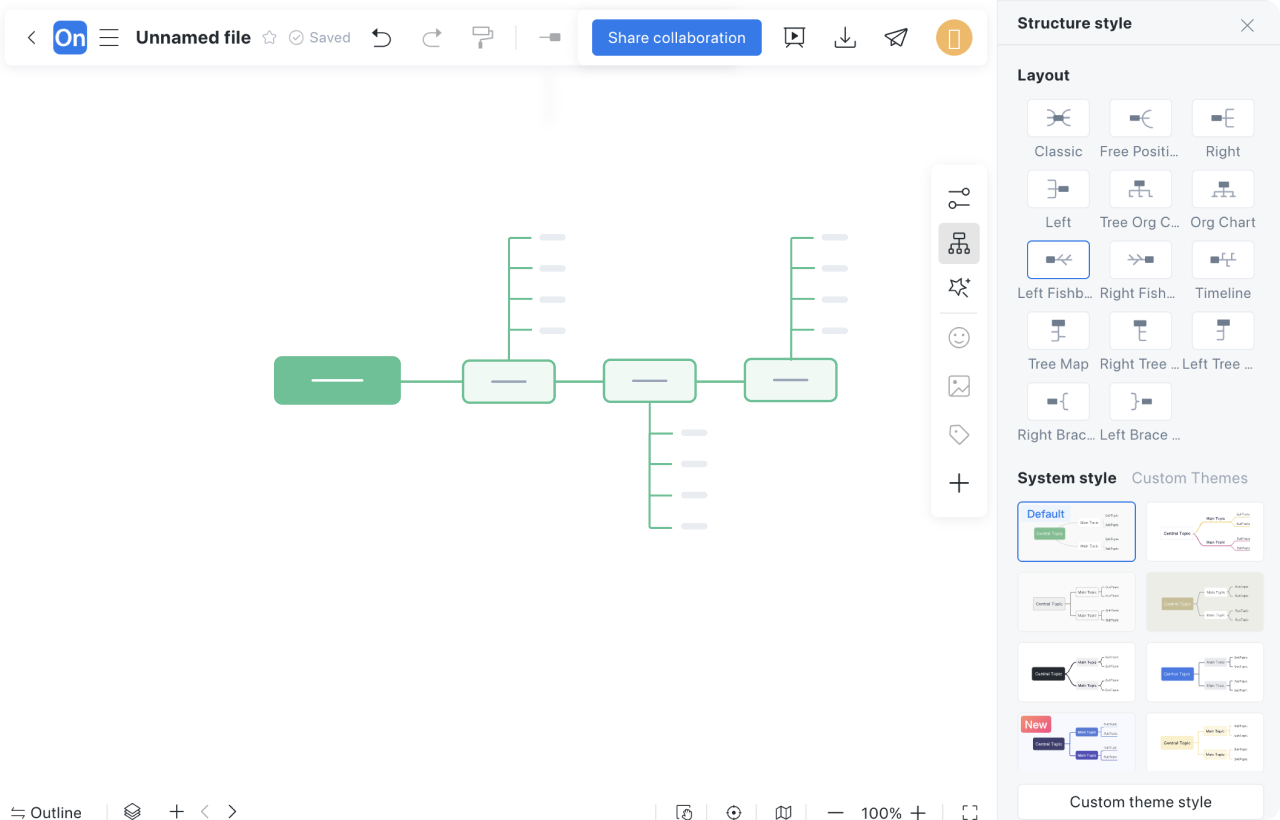This screenshot has width=1280, height=820.
Task: Open the AI sparkle style panel
Action: (x=959, y=288)
